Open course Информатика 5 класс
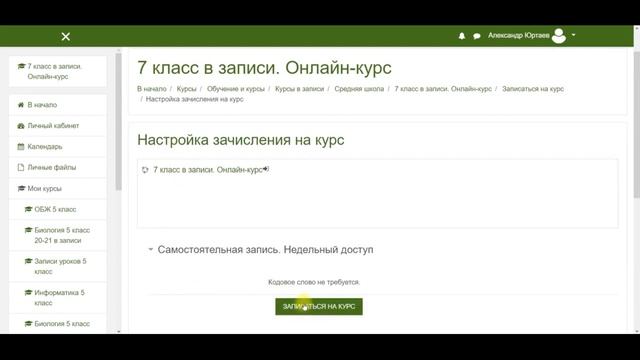 tap(58, 298)
